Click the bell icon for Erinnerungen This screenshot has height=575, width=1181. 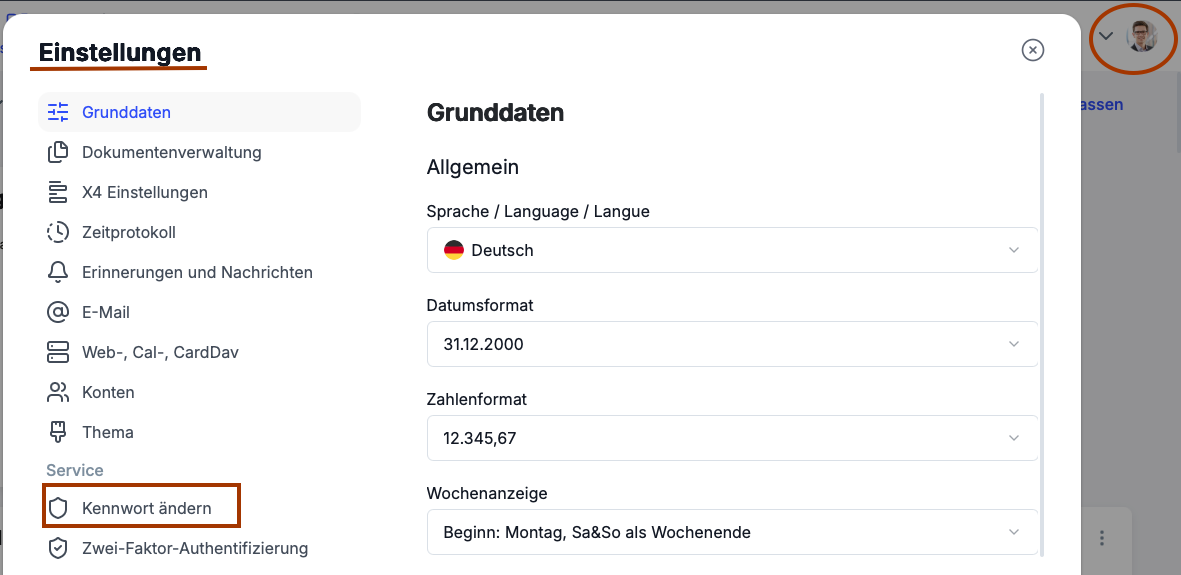pos(58,272)
